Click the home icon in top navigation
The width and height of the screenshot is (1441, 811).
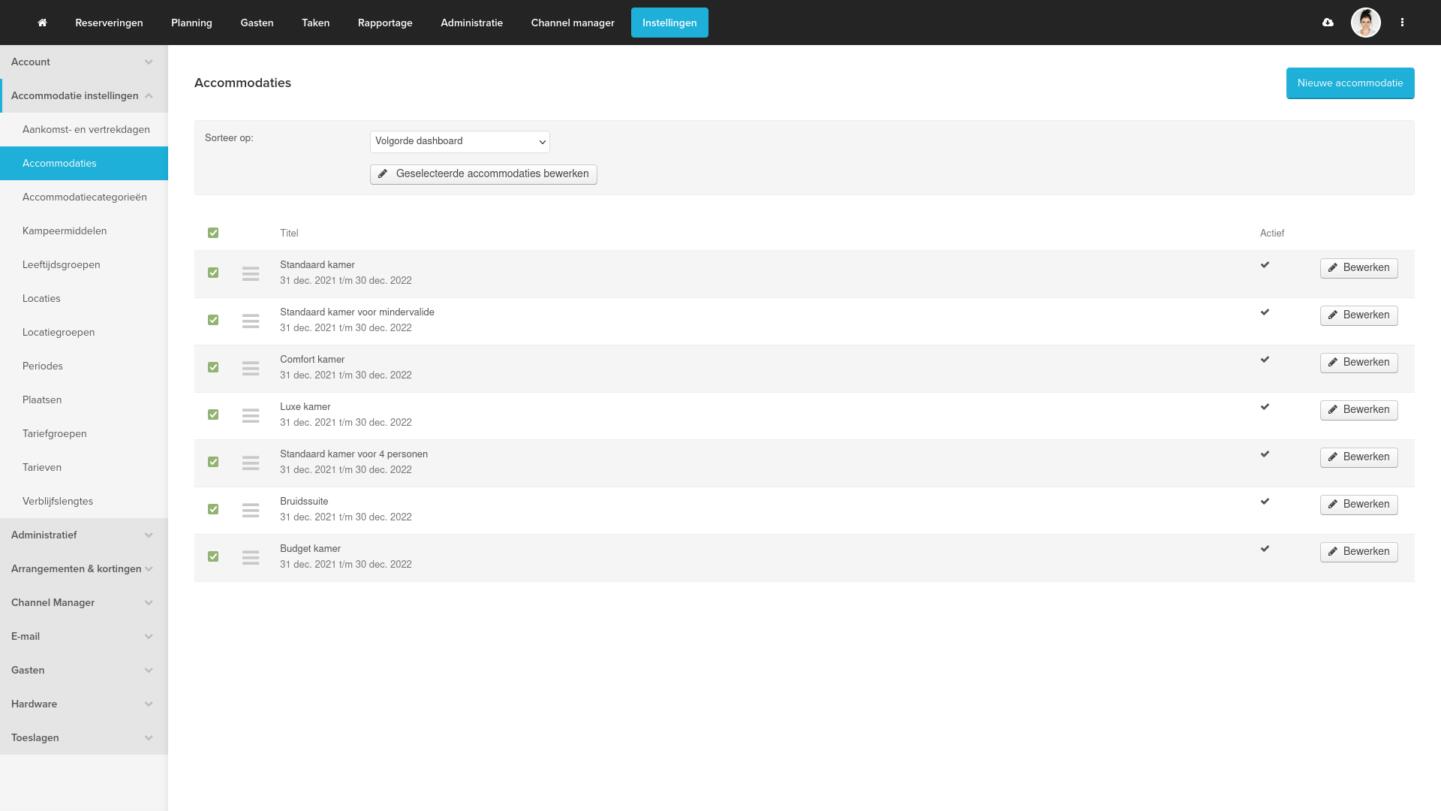(x=42, y=23)
